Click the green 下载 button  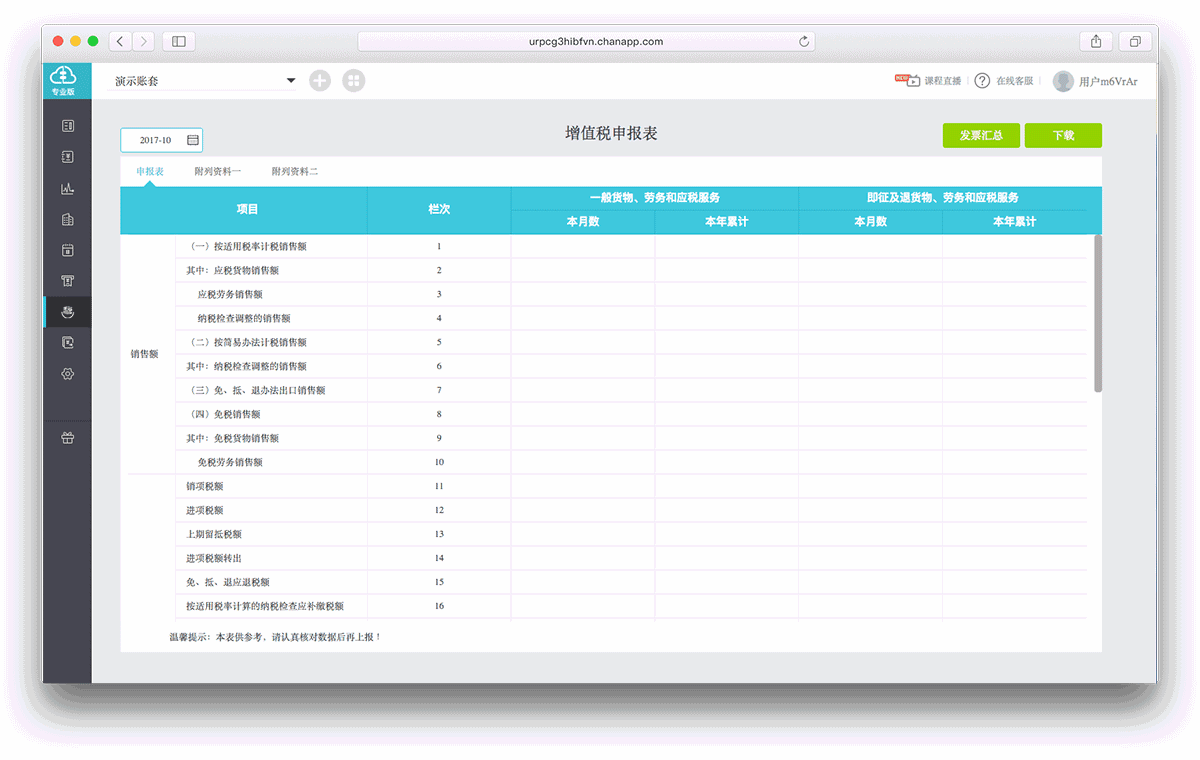[1063, 136]
